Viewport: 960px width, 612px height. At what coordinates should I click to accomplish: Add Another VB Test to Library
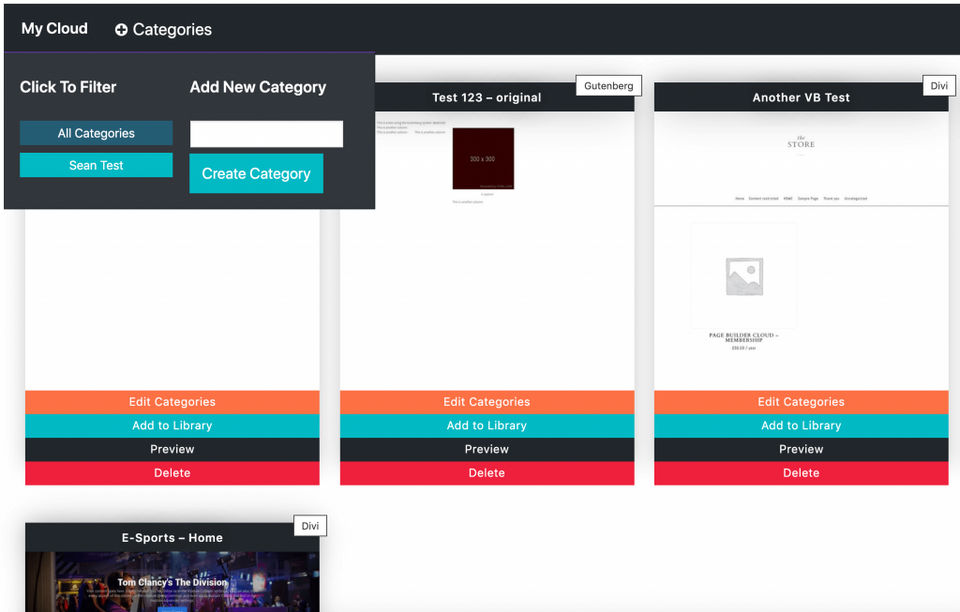pos(801,426)
